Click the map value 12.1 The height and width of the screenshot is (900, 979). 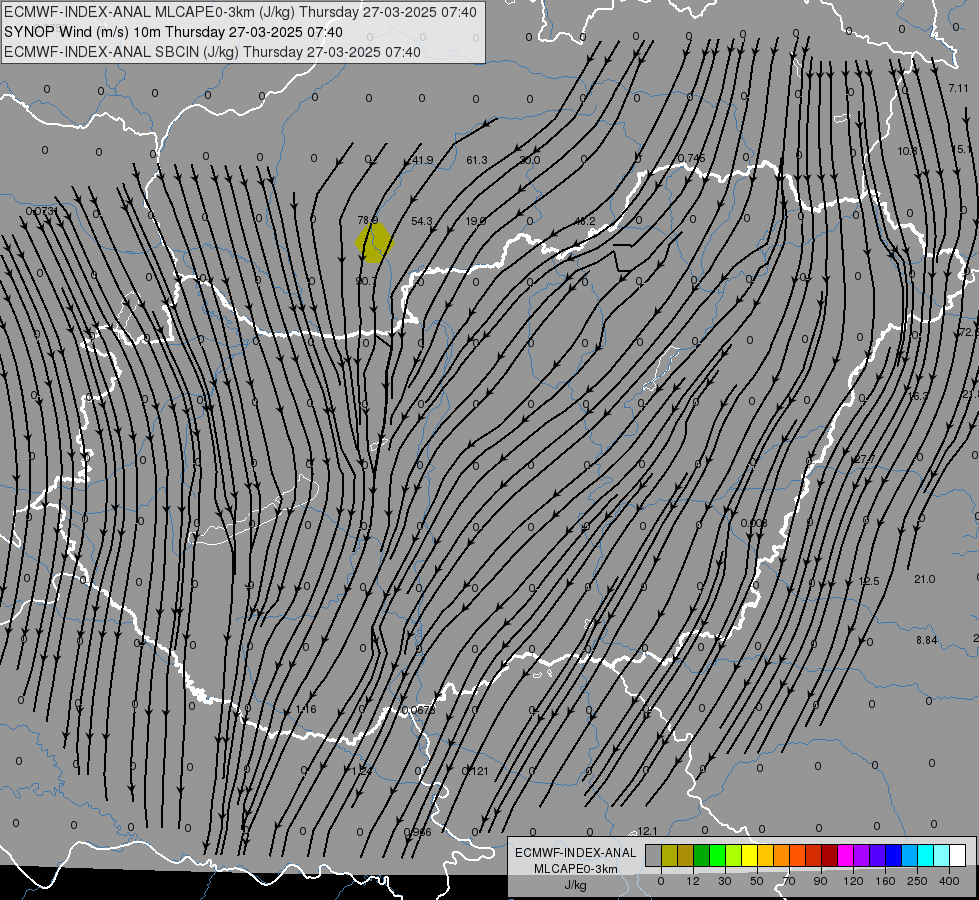click(647, 831)
